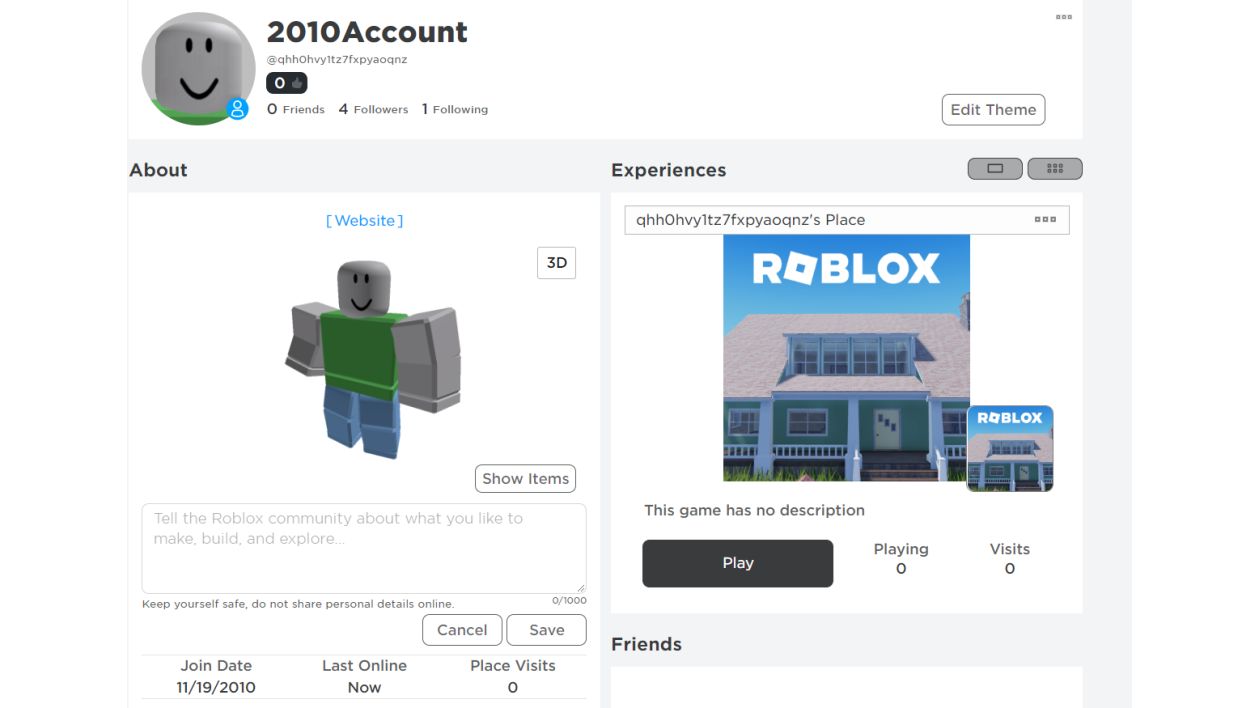The height and width of the screenshot is (708, 1258).
Task: View the 4 Followers list
Action: [373, 109]
